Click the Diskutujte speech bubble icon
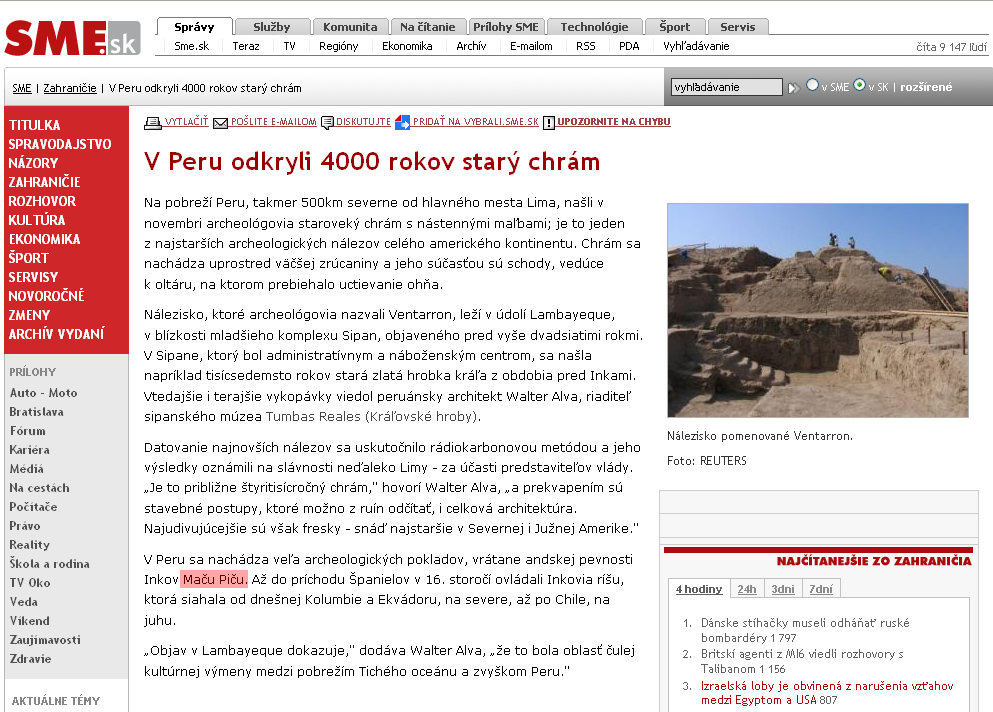The height and width of the screenshot is (712, 993). tap(327, 123)
